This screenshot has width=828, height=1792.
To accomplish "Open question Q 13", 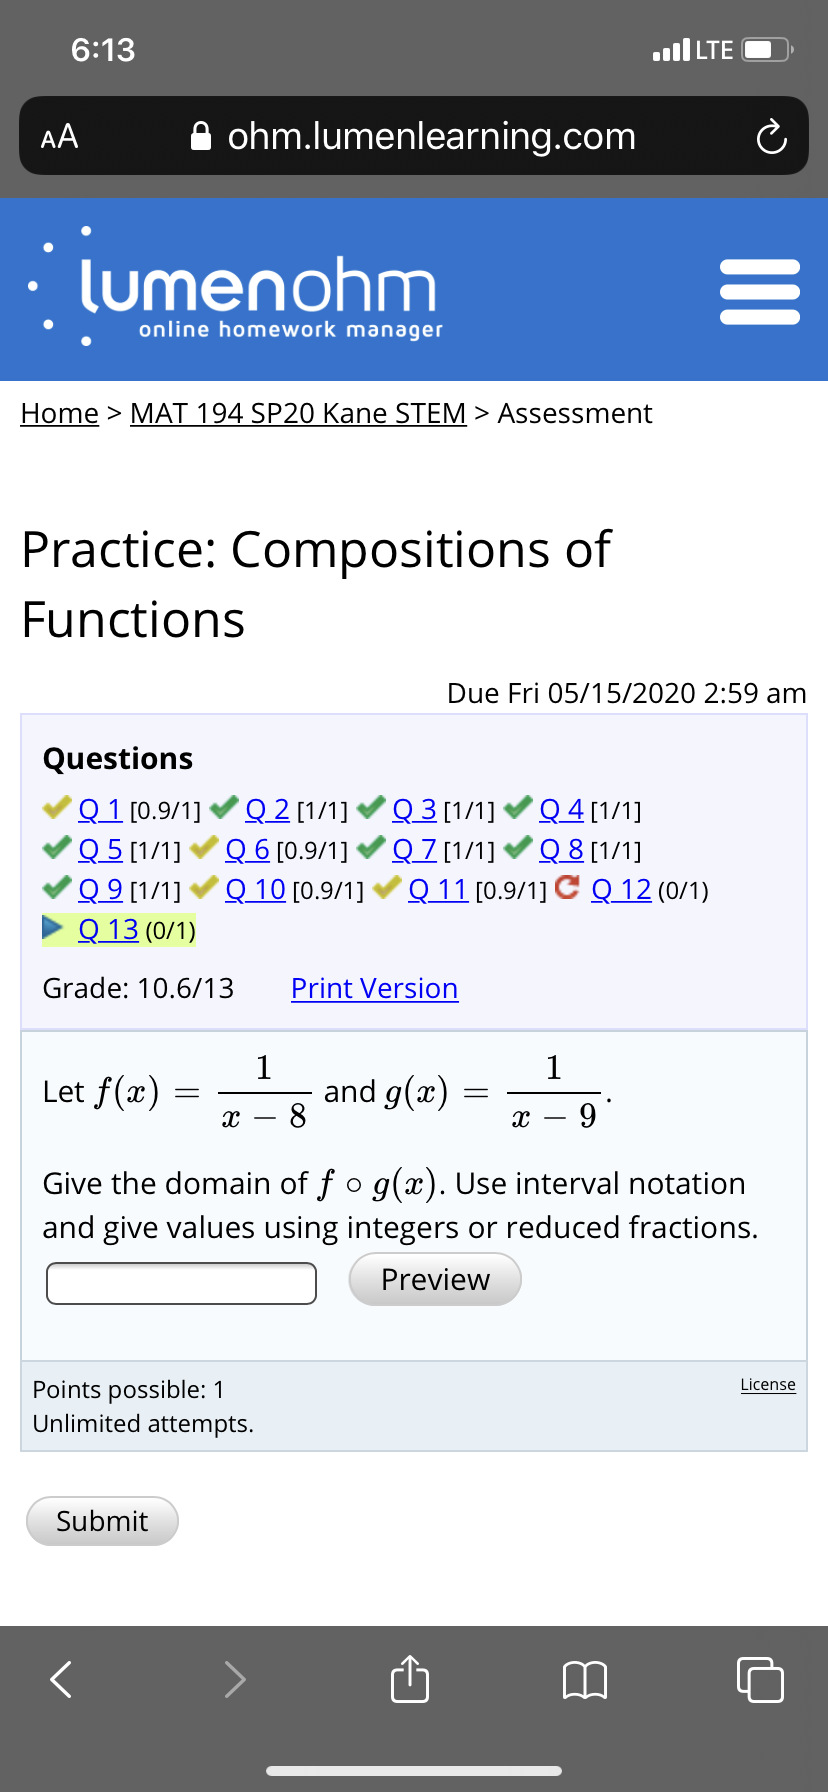I will [108, 928].
